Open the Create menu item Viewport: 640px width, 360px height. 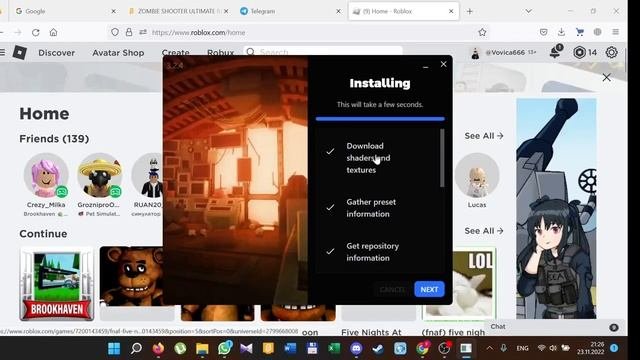tap(176, 52)
